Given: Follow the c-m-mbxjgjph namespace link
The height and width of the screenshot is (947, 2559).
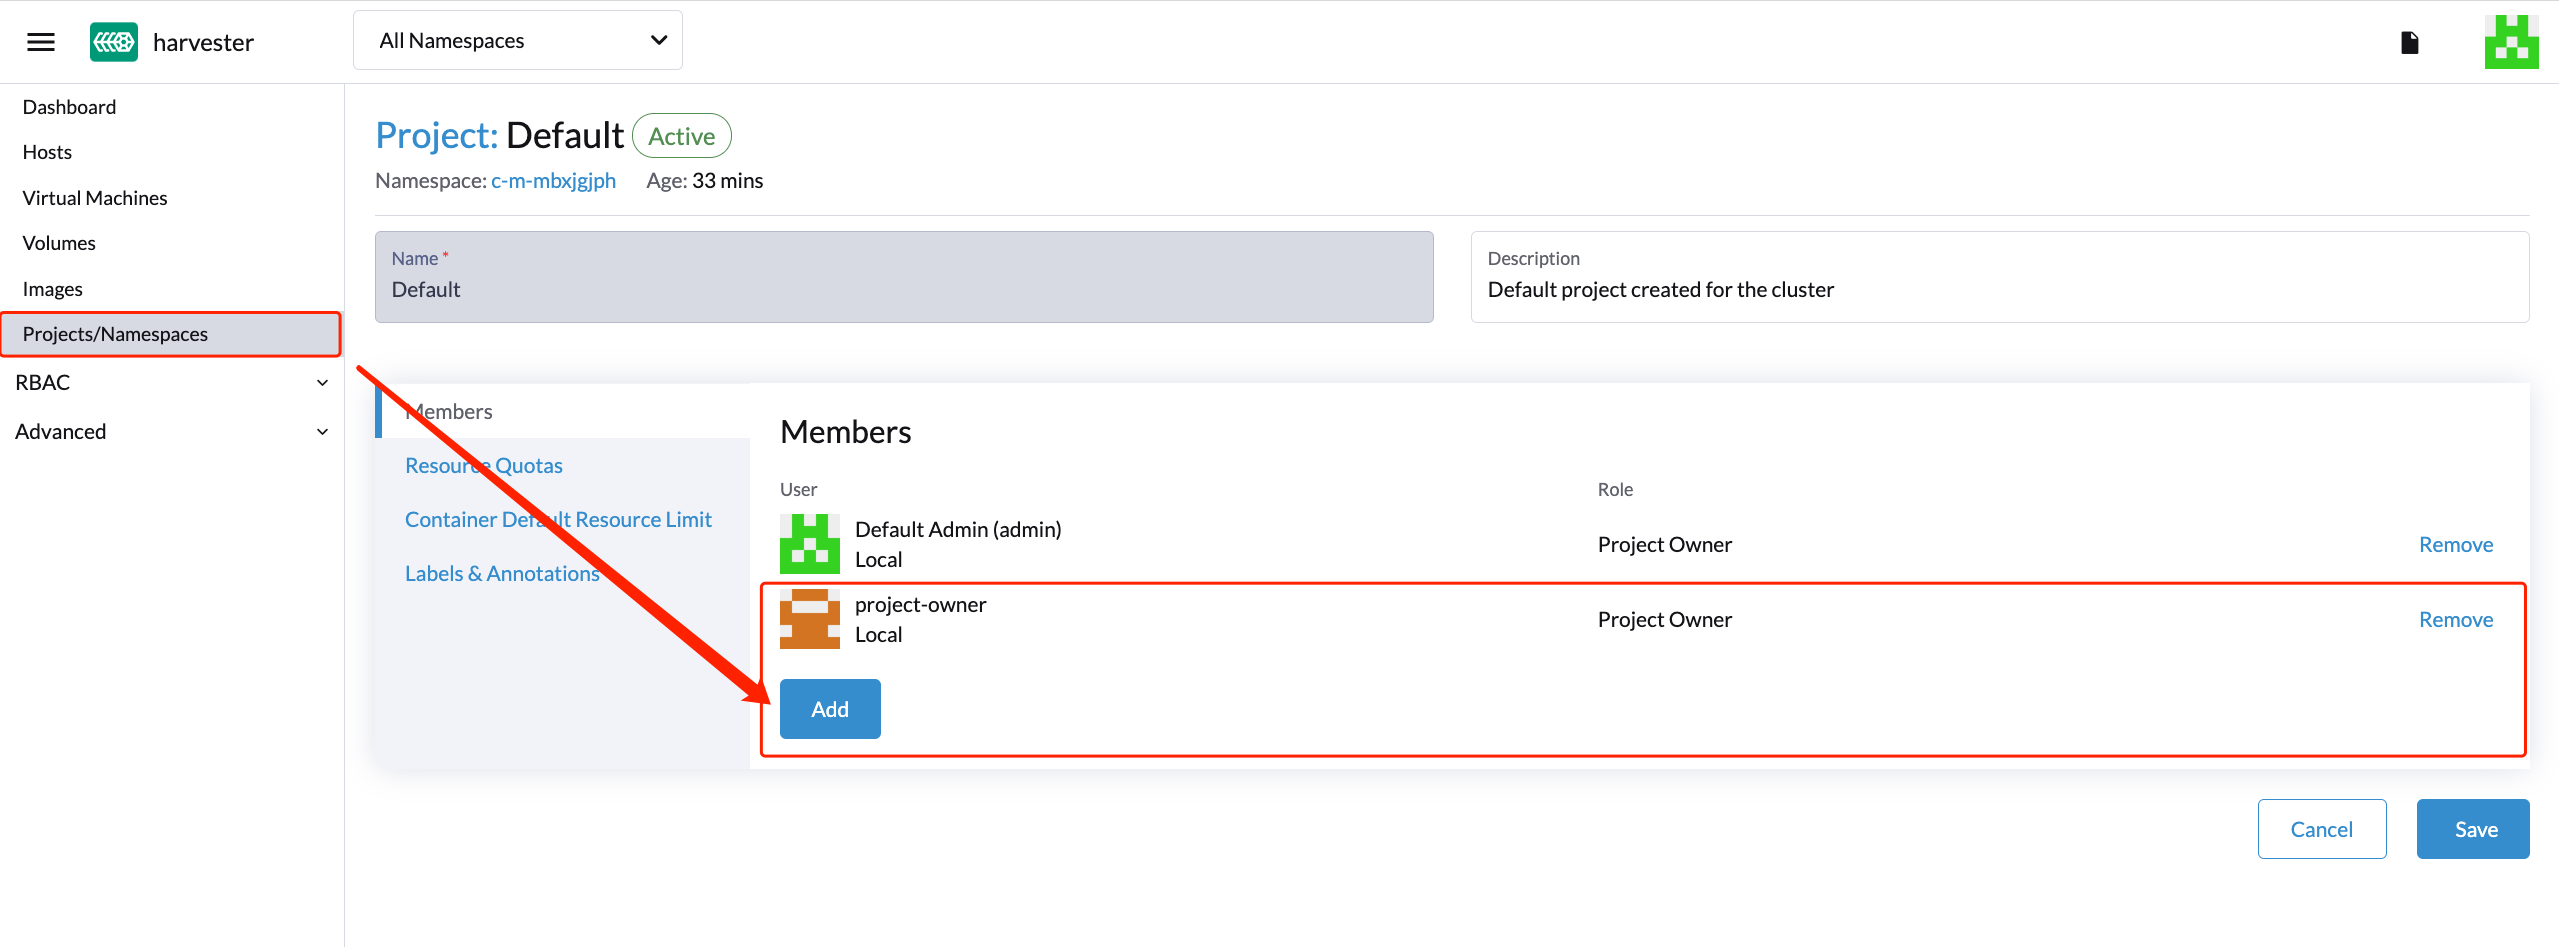Looking at the screenshot, I should point(553,181).
